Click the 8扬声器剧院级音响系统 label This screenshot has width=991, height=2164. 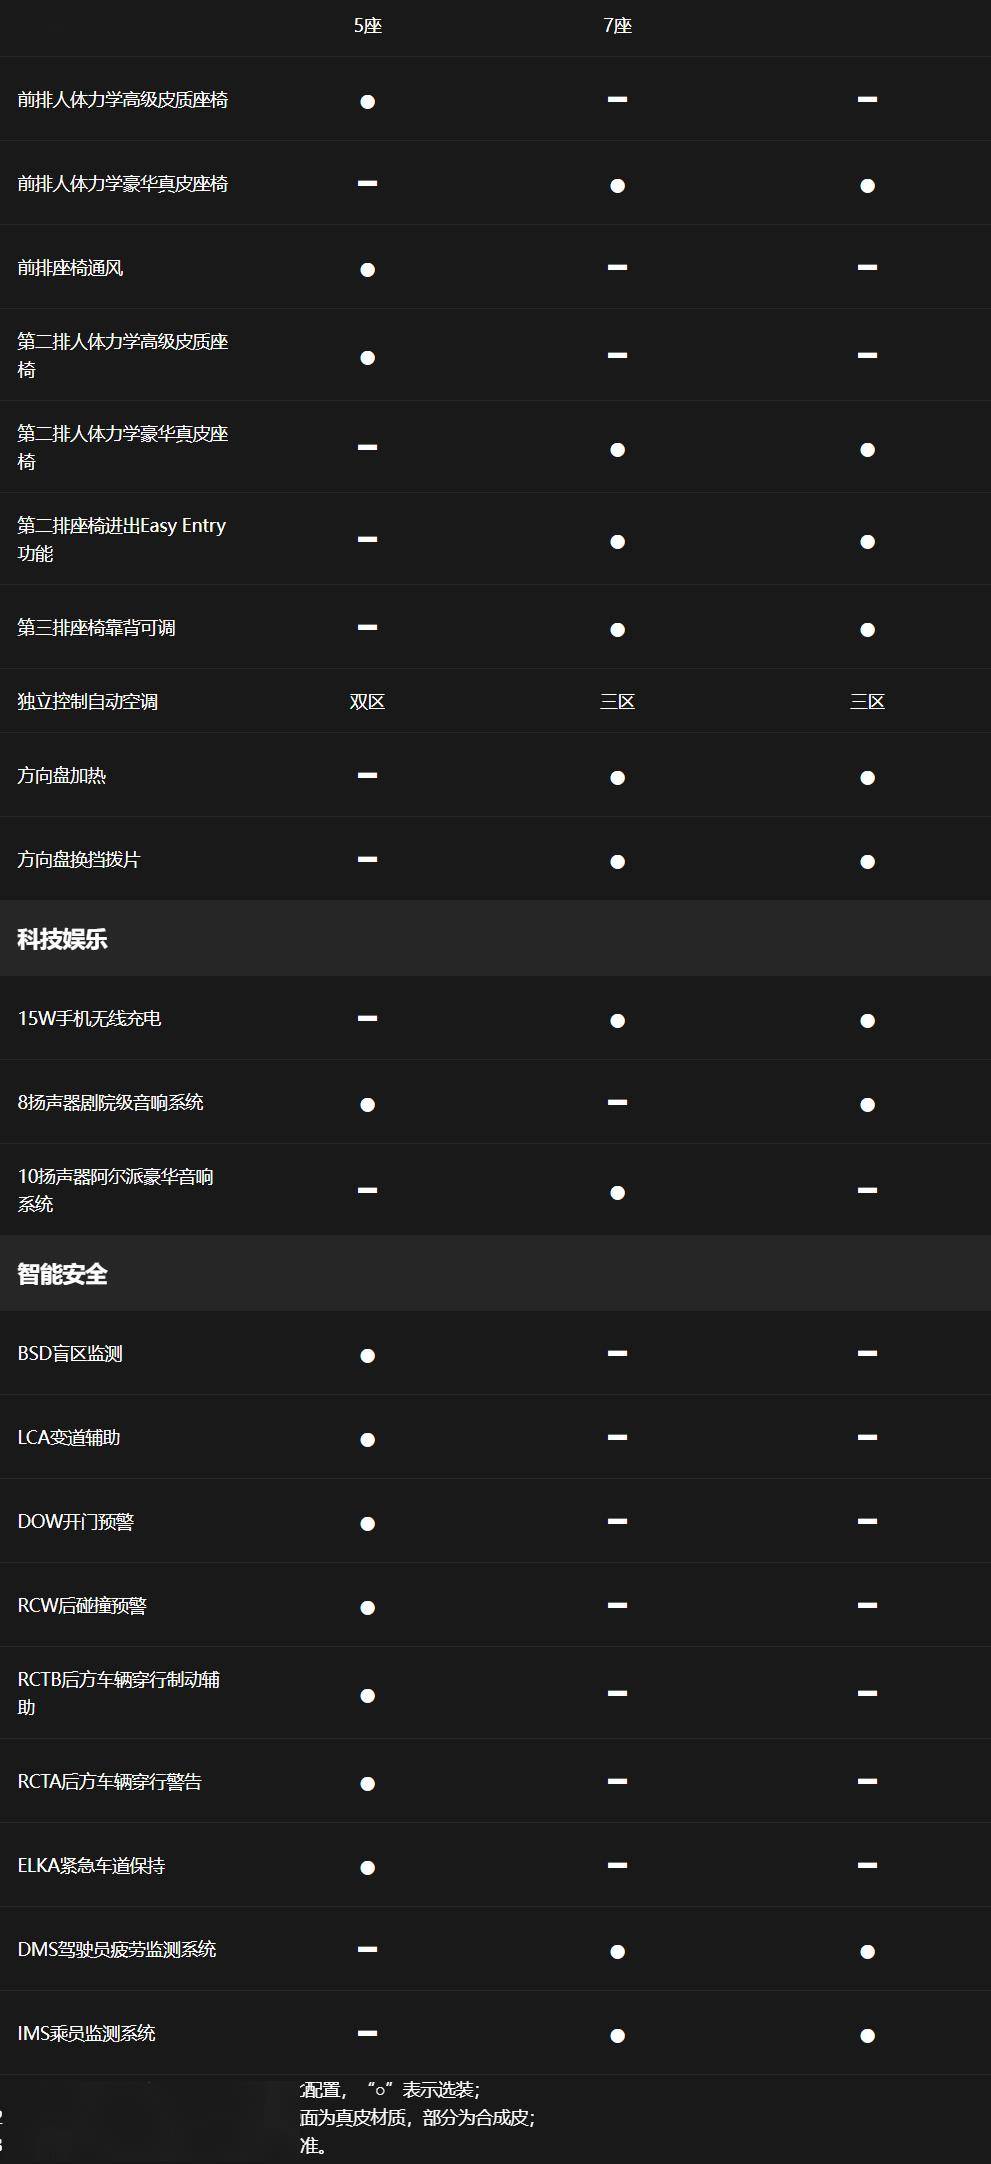click(110, 1102)
